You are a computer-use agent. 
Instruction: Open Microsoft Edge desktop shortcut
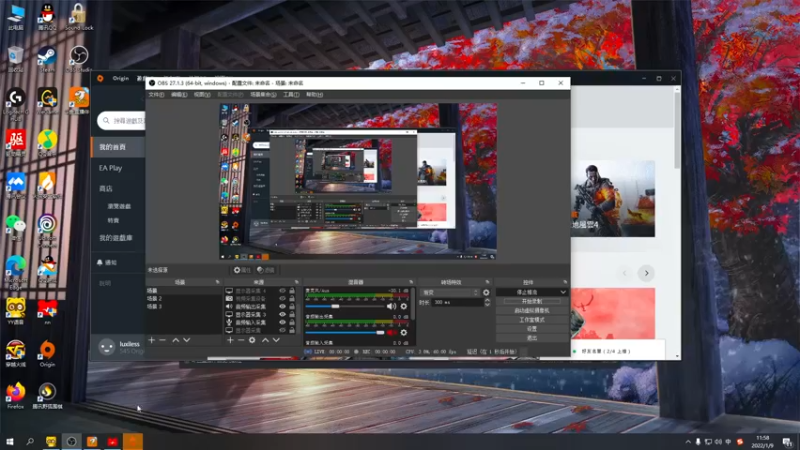point(16,271)
